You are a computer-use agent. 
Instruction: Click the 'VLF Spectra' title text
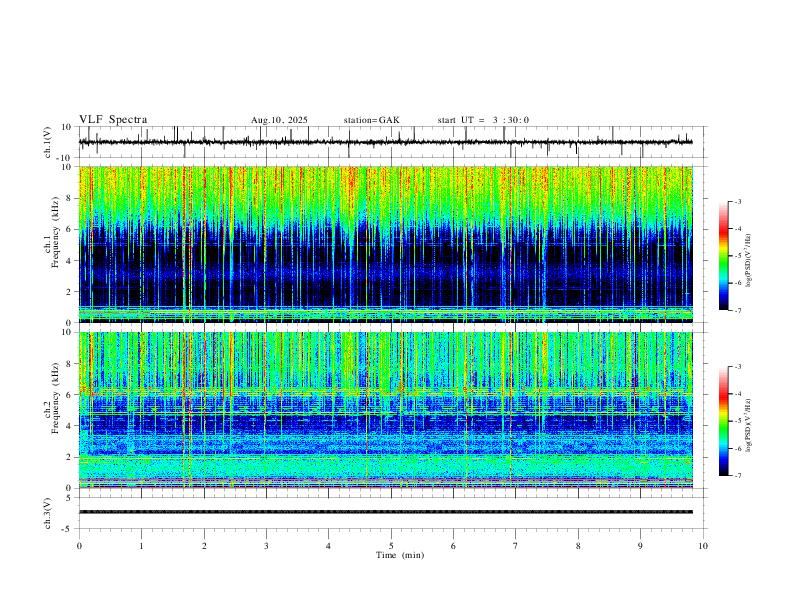[113, 120]
